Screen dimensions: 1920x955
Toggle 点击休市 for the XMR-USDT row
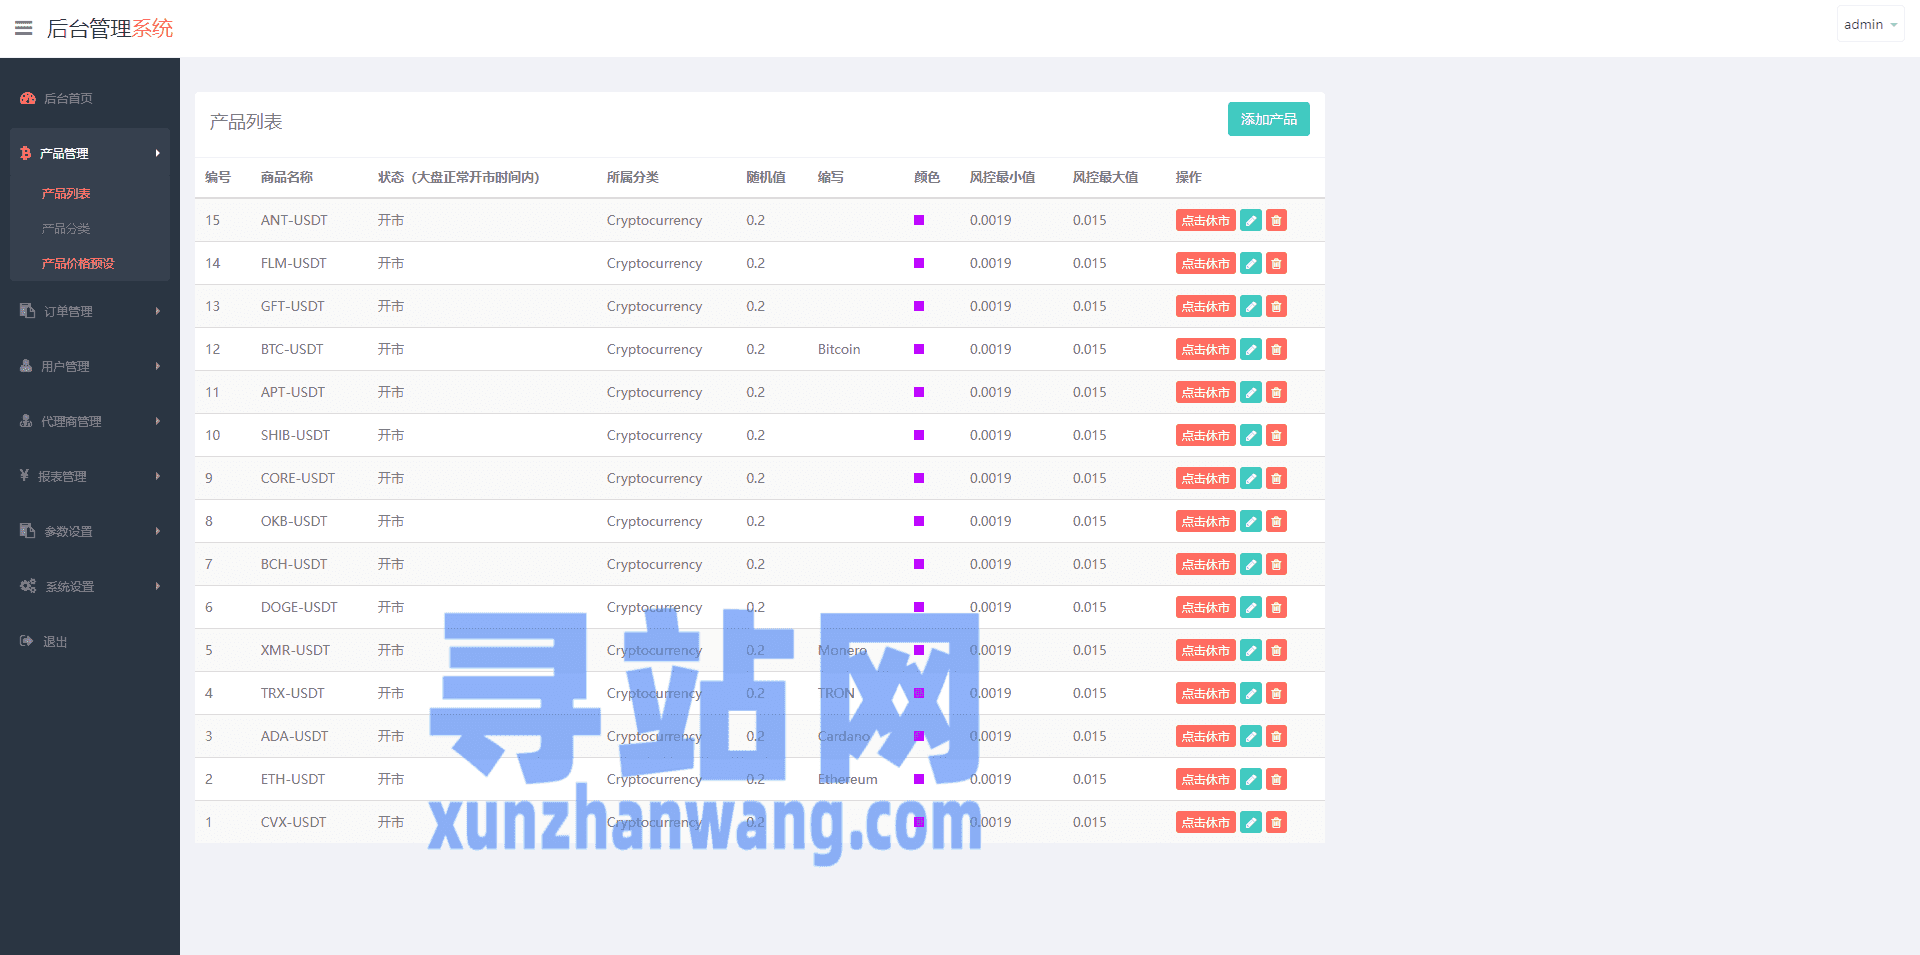coord(1205,650)
